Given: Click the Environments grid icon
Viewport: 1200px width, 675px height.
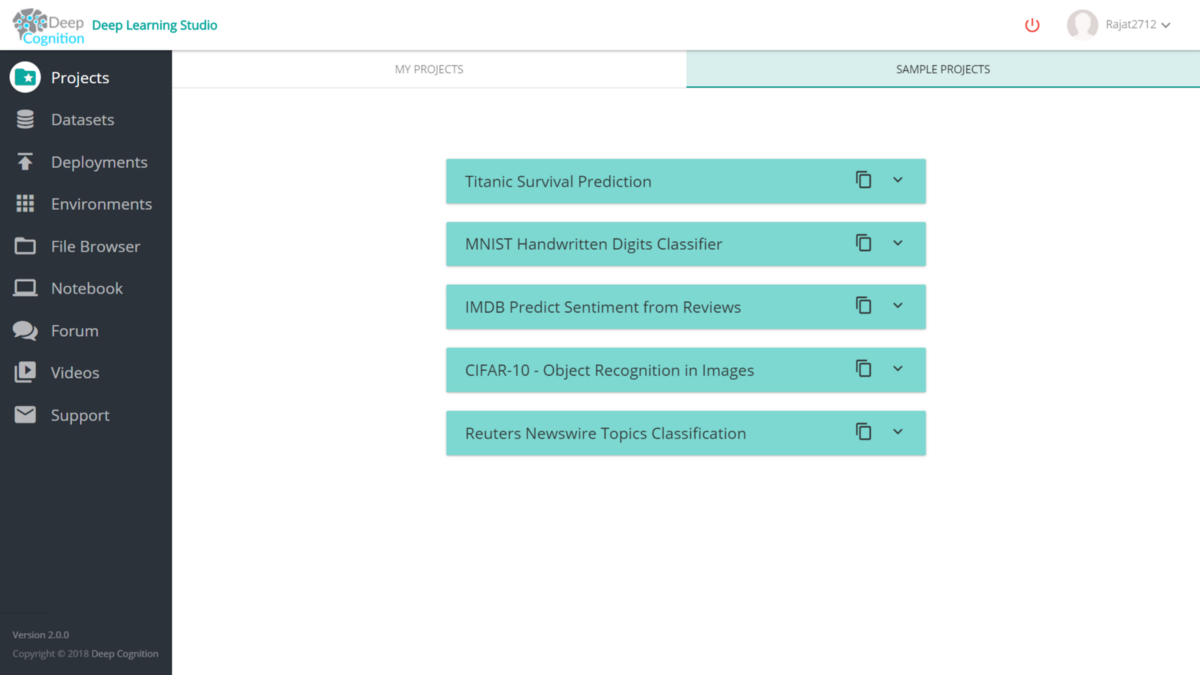Looking at the screenshot, I should point(25,204).
